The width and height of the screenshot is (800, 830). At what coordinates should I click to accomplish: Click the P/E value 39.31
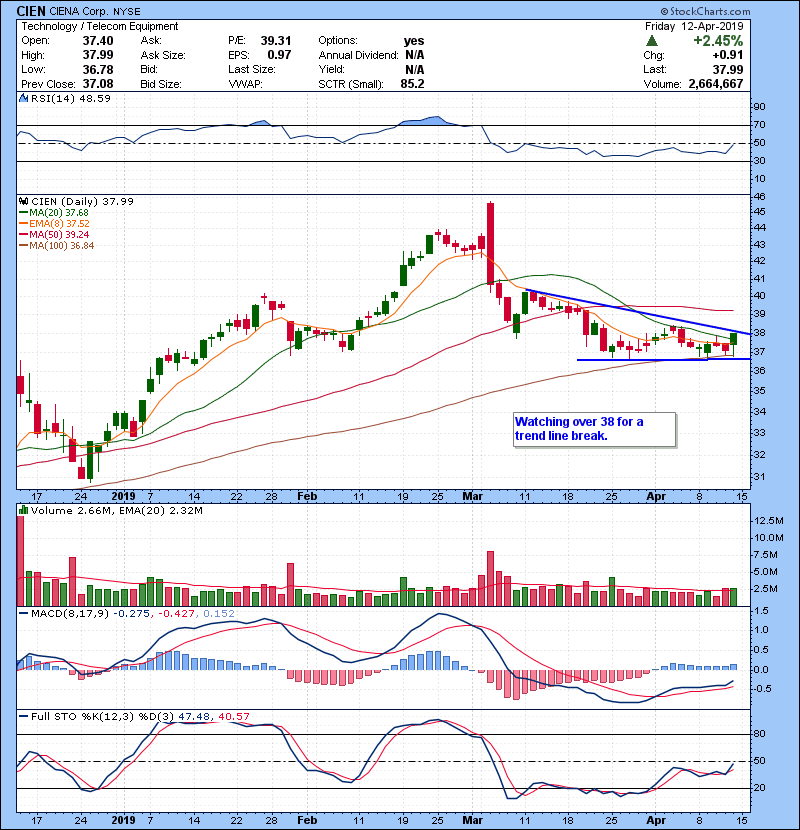pyautogui.click(x=276, y=40)
